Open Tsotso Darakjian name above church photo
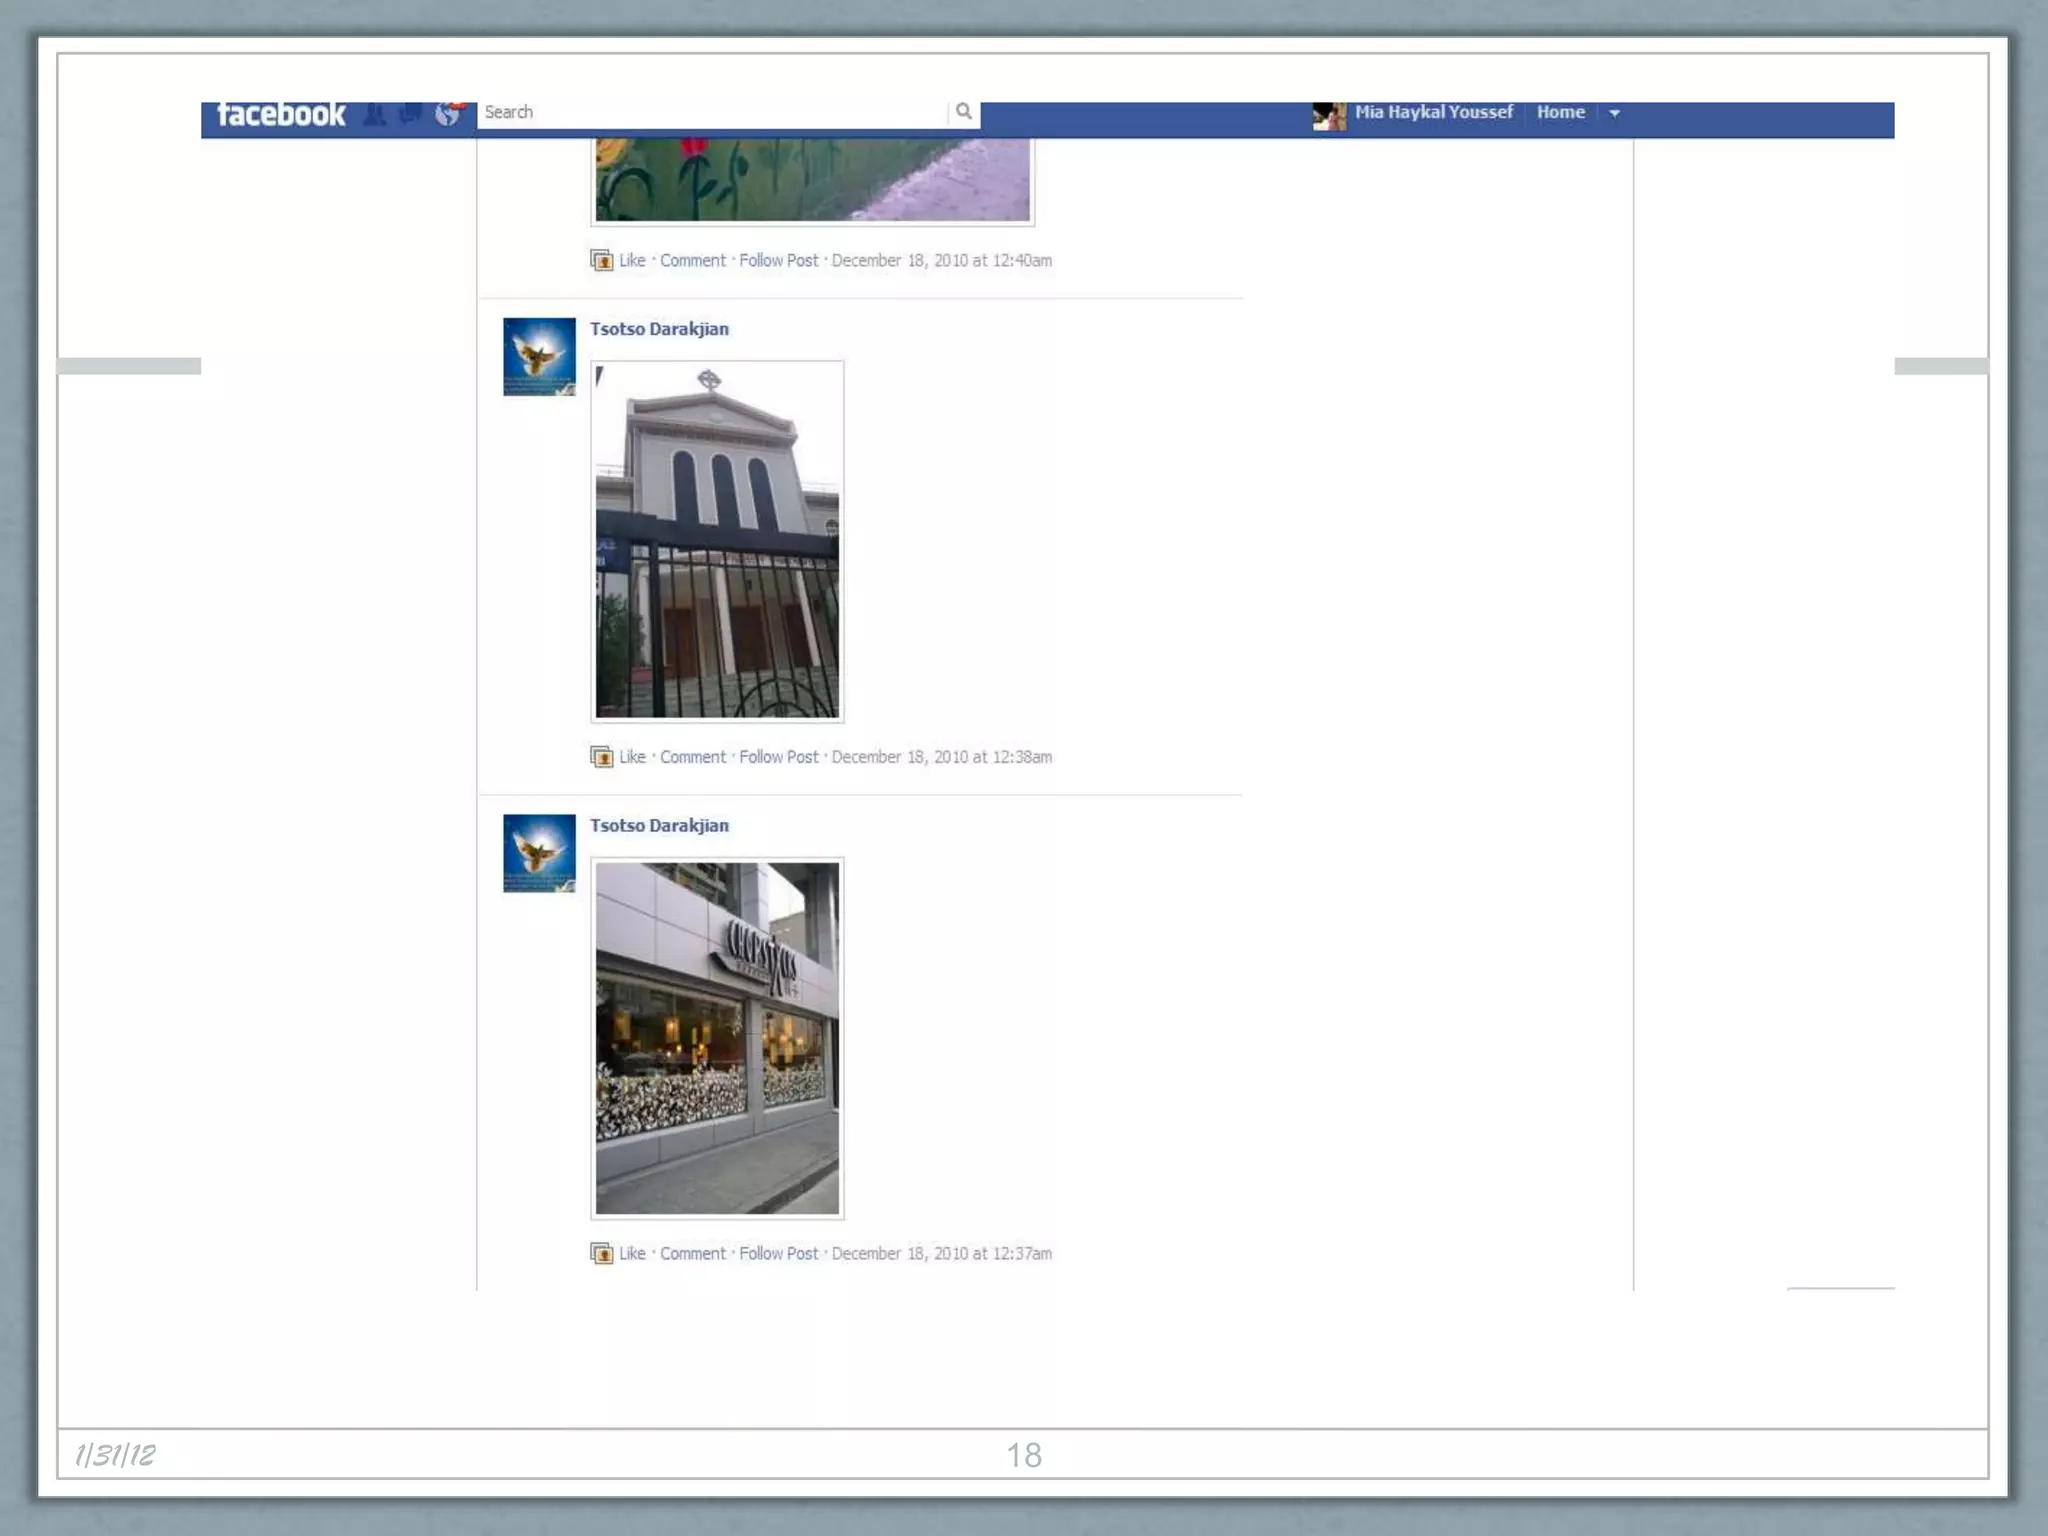 pos(659,329)
